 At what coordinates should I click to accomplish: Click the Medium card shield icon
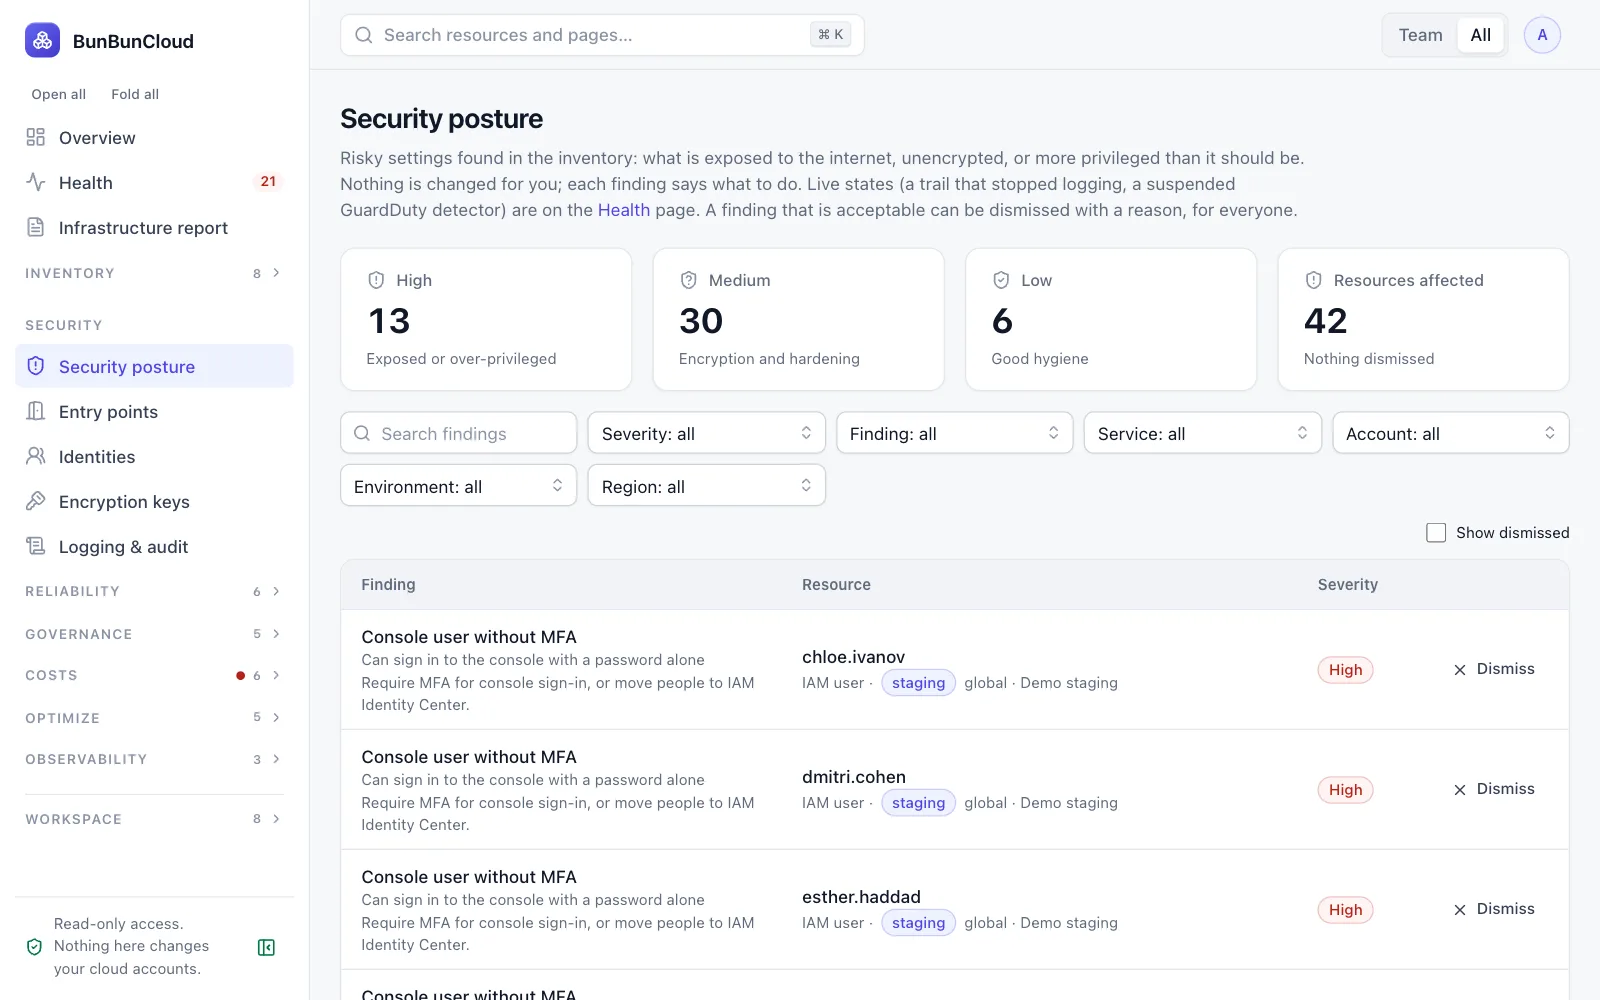tap(689, 280)
